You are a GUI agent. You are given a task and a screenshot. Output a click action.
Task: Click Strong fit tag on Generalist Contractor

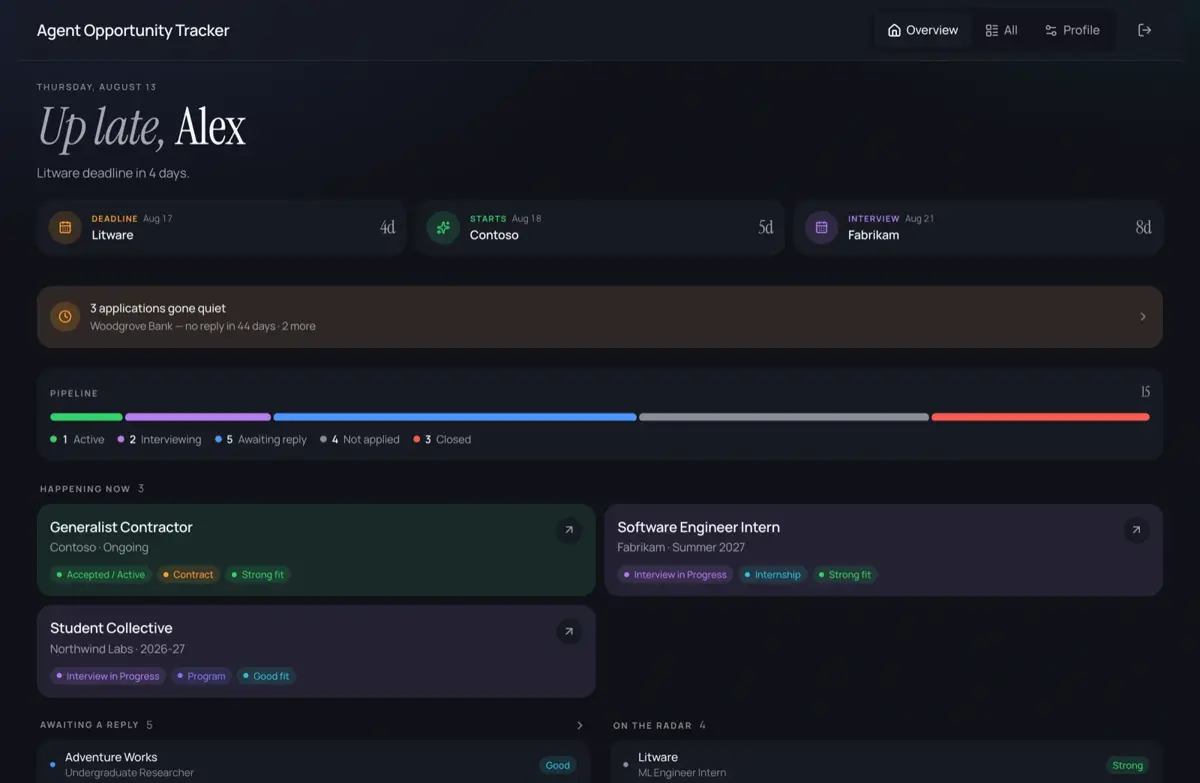click(x=257, y=575)
